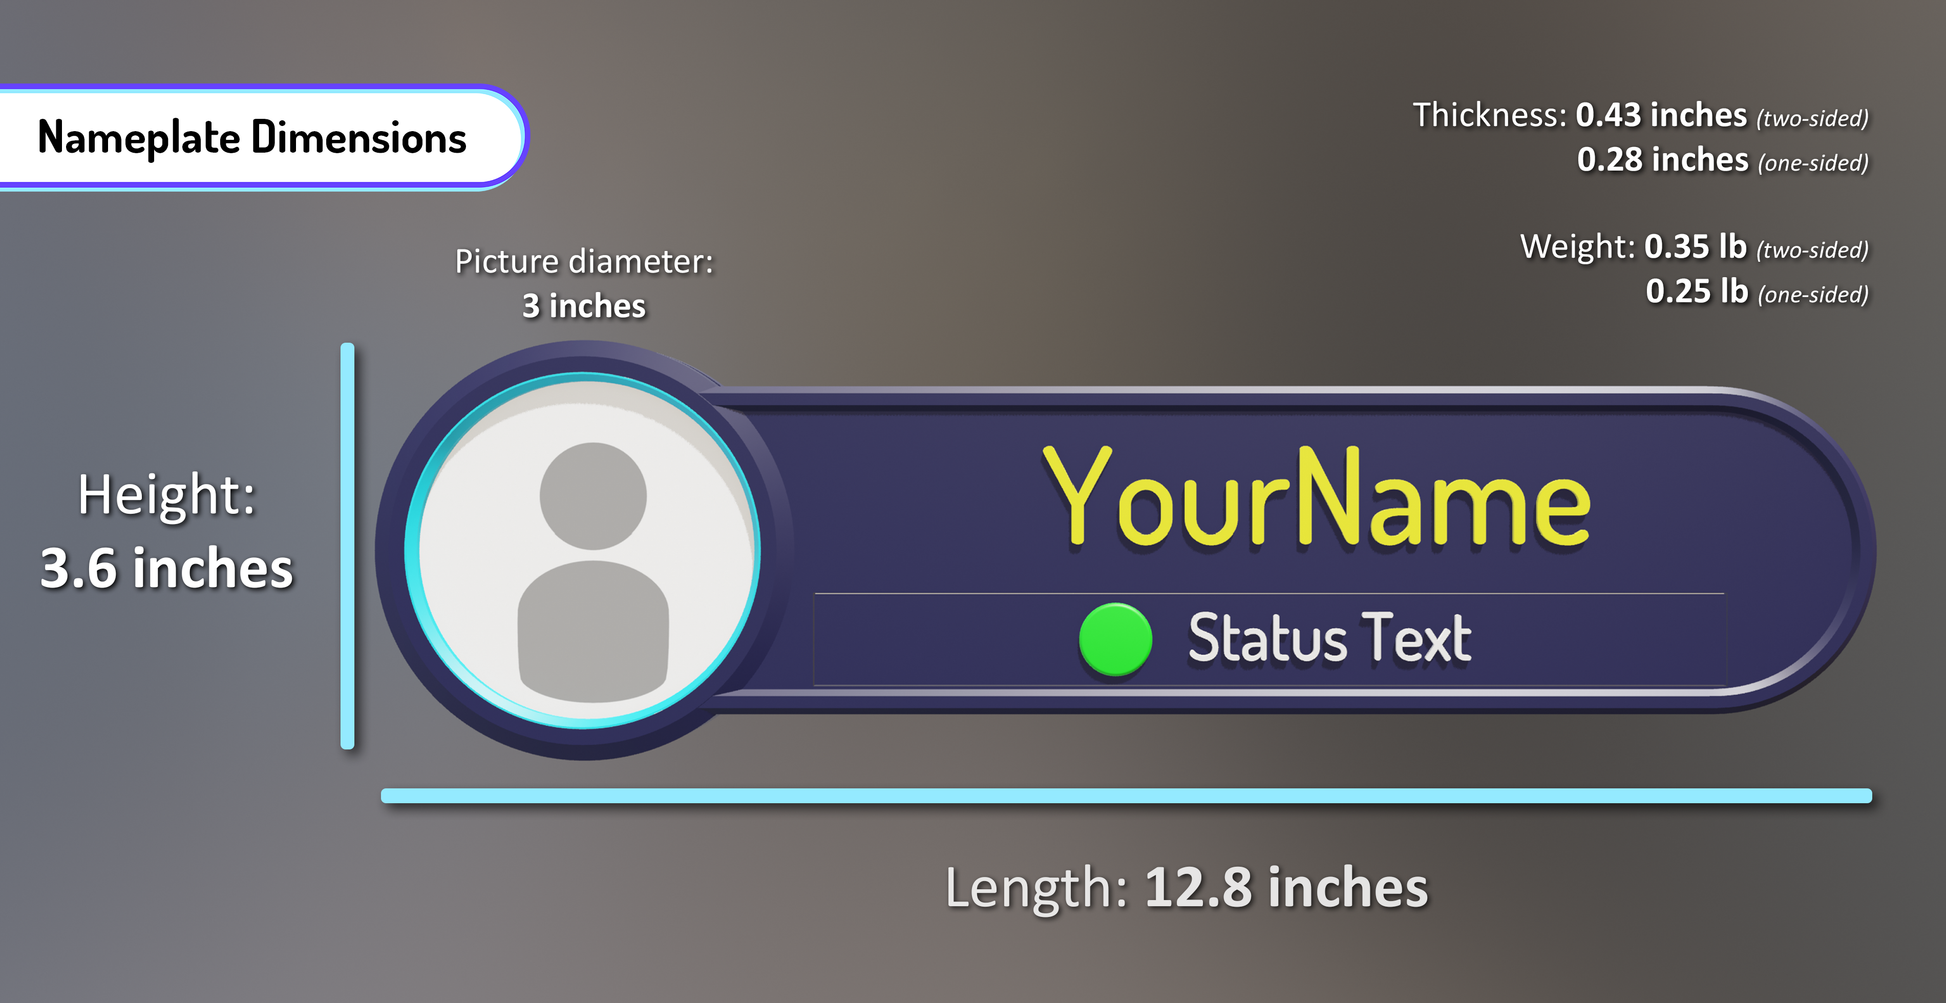Click the 0.25 lb one-sided weight
Image resolution: width=1946 pixels, height=1003 pixels.
1696,292
